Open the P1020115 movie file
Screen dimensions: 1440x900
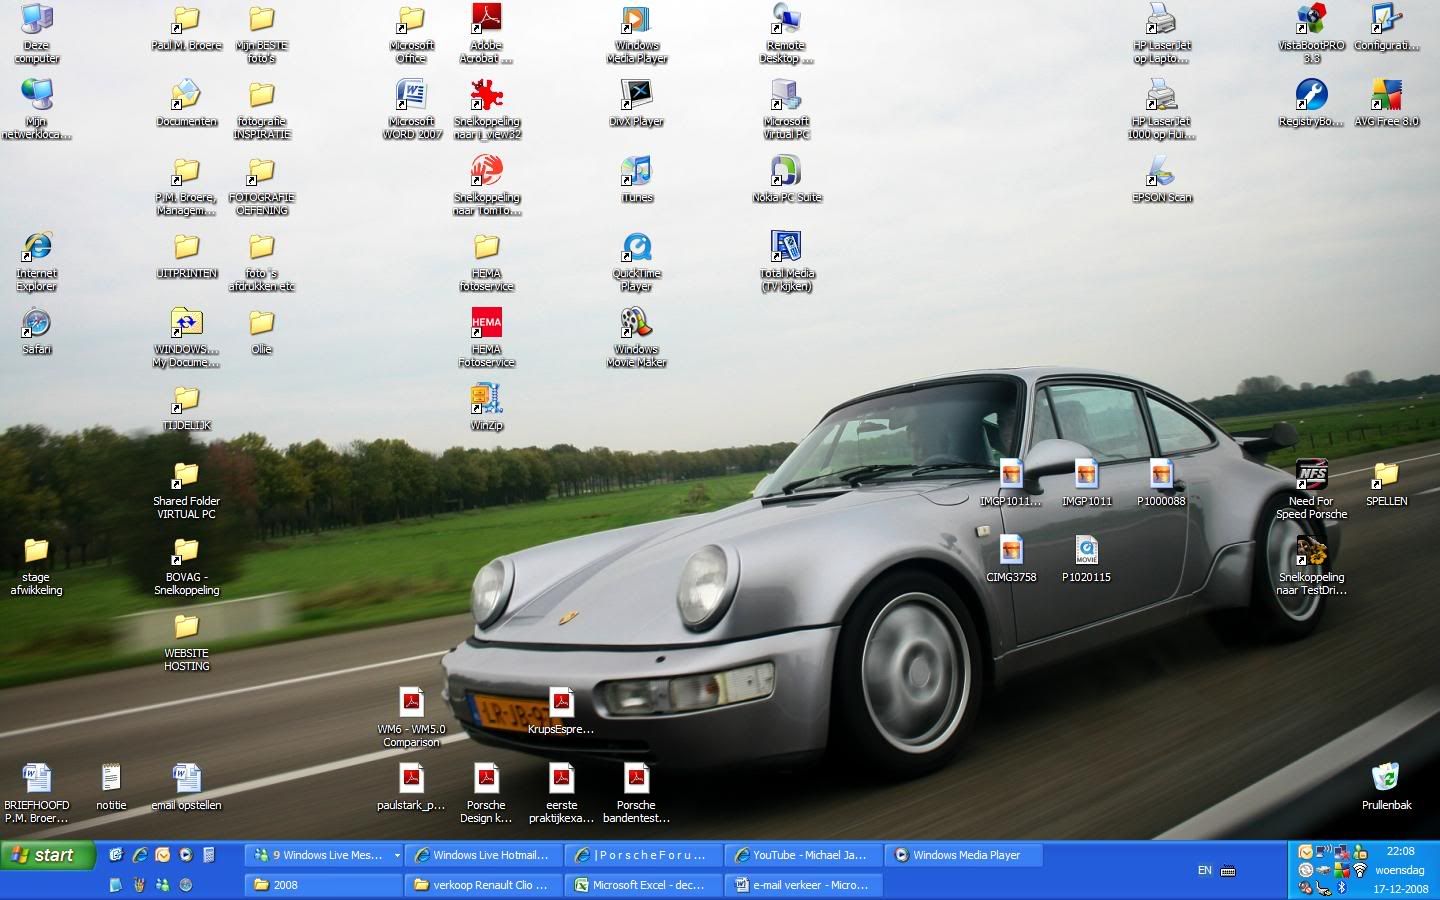(x=1086, y=559)
